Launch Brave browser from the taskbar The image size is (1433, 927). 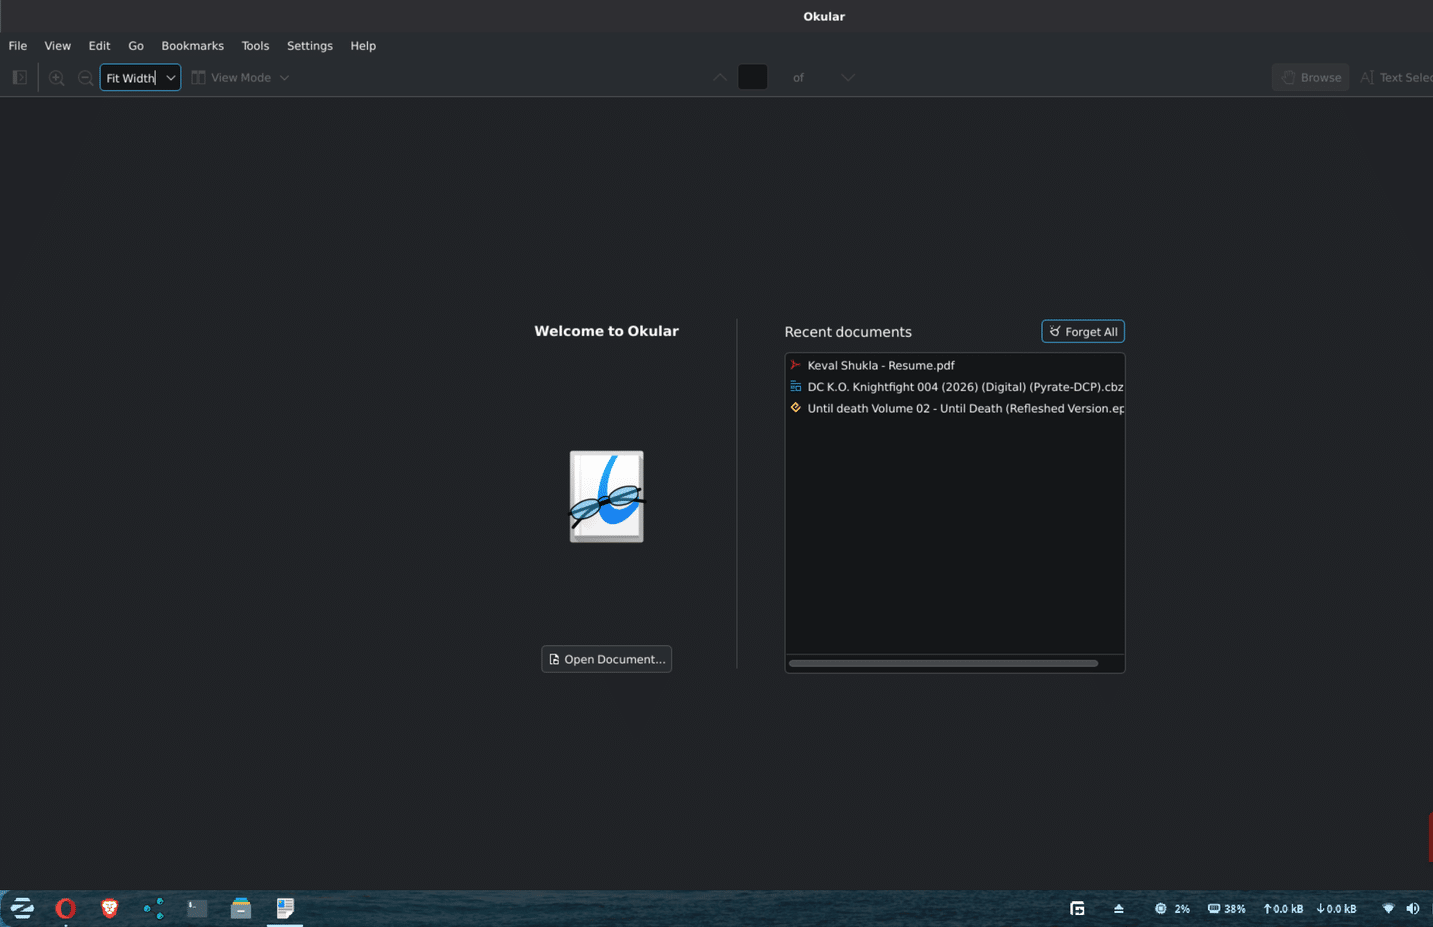[x=110, y=908]
